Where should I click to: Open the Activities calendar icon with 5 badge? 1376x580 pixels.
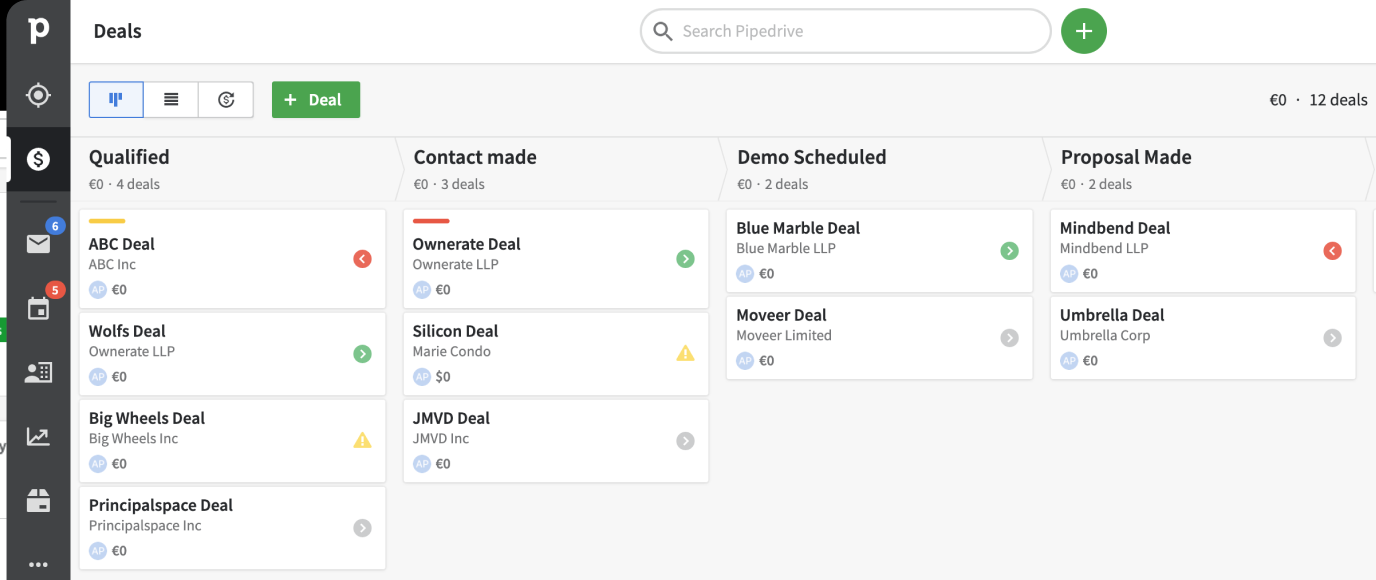tap(38, 308)
